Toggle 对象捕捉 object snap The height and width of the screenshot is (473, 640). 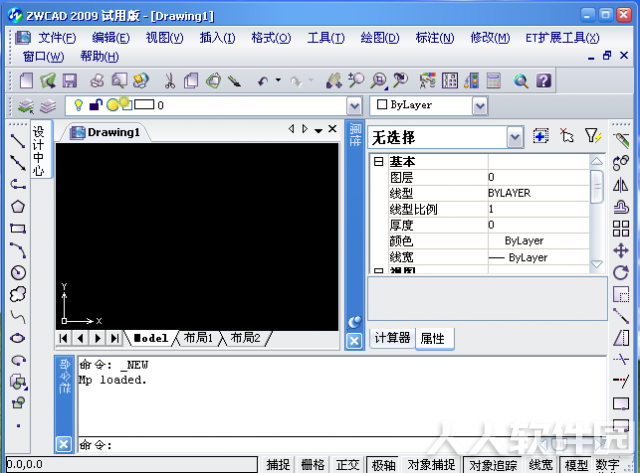pyautogui.click(x=431, y=464)
